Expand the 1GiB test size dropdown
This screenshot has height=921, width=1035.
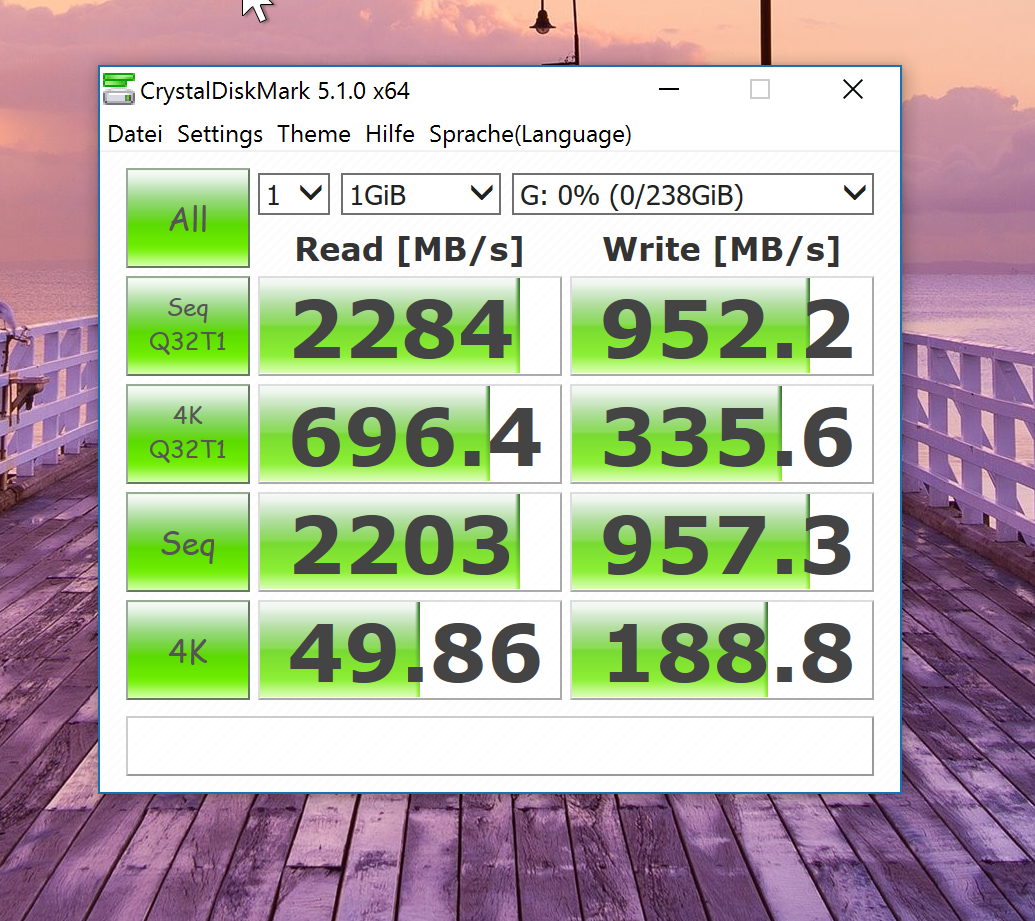pyautogui.click(x=420, y=194)
